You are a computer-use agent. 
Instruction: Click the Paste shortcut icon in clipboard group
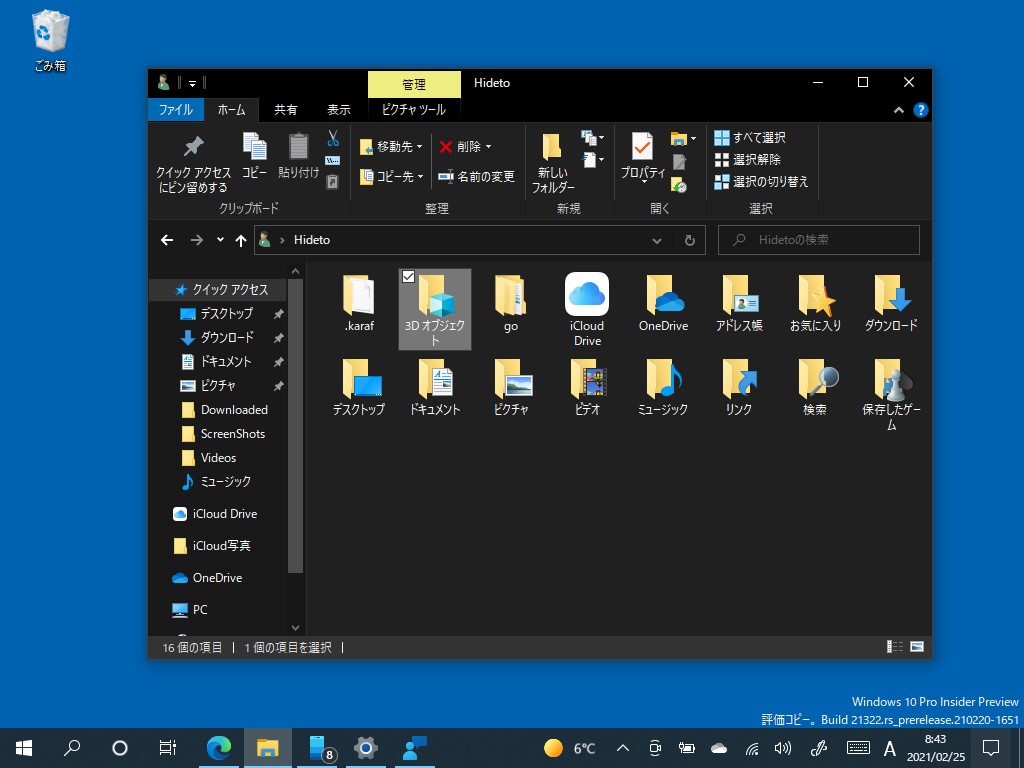tap(332, 182)
